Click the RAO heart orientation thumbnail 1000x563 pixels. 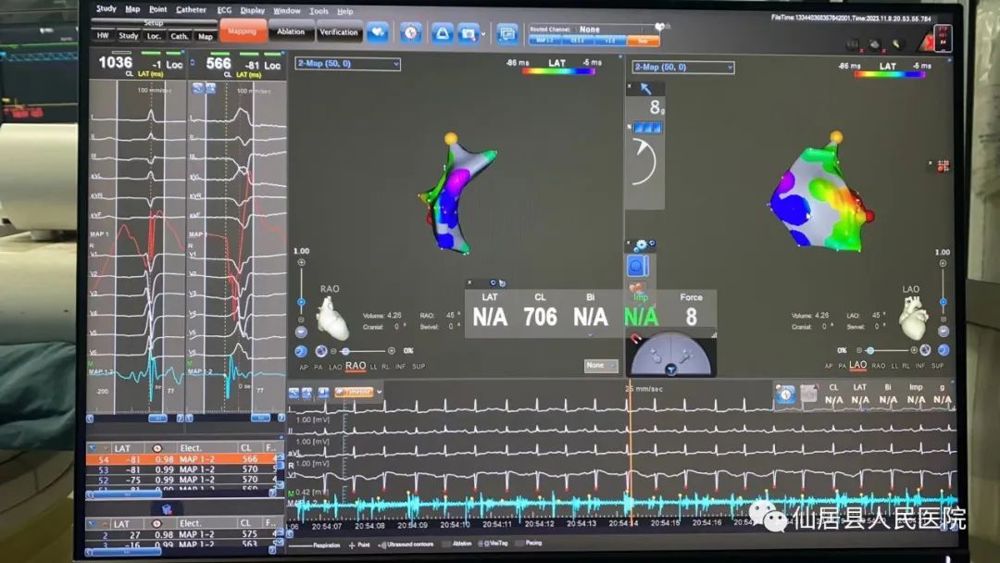coord(333,318)
